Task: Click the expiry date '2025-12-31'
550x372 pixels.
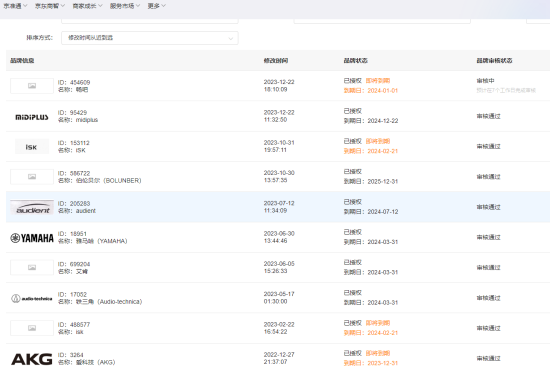Action: tap(383, 182)
